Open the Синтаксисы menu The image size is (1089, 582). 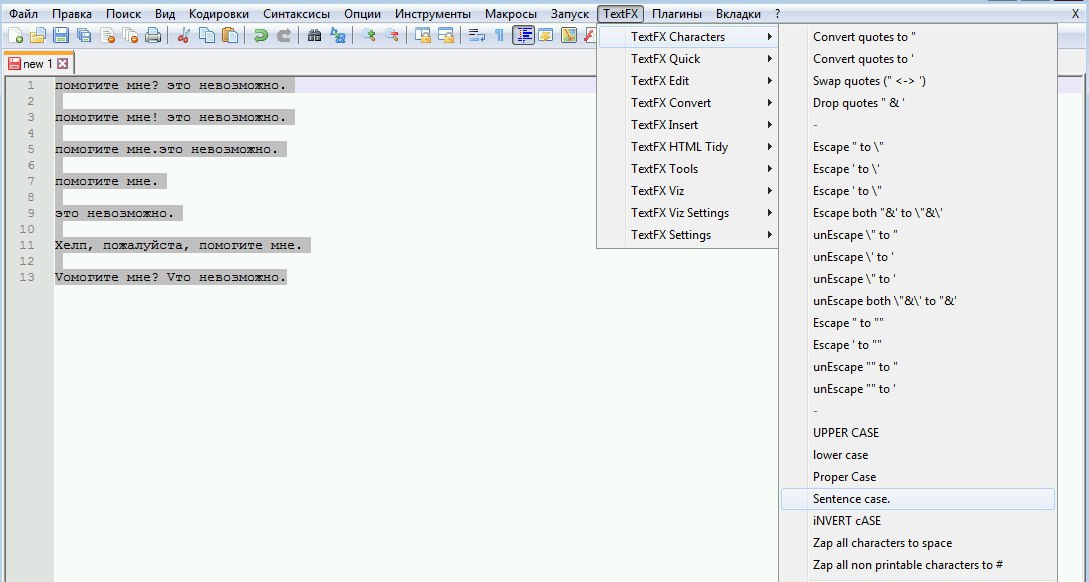point(297,14)
